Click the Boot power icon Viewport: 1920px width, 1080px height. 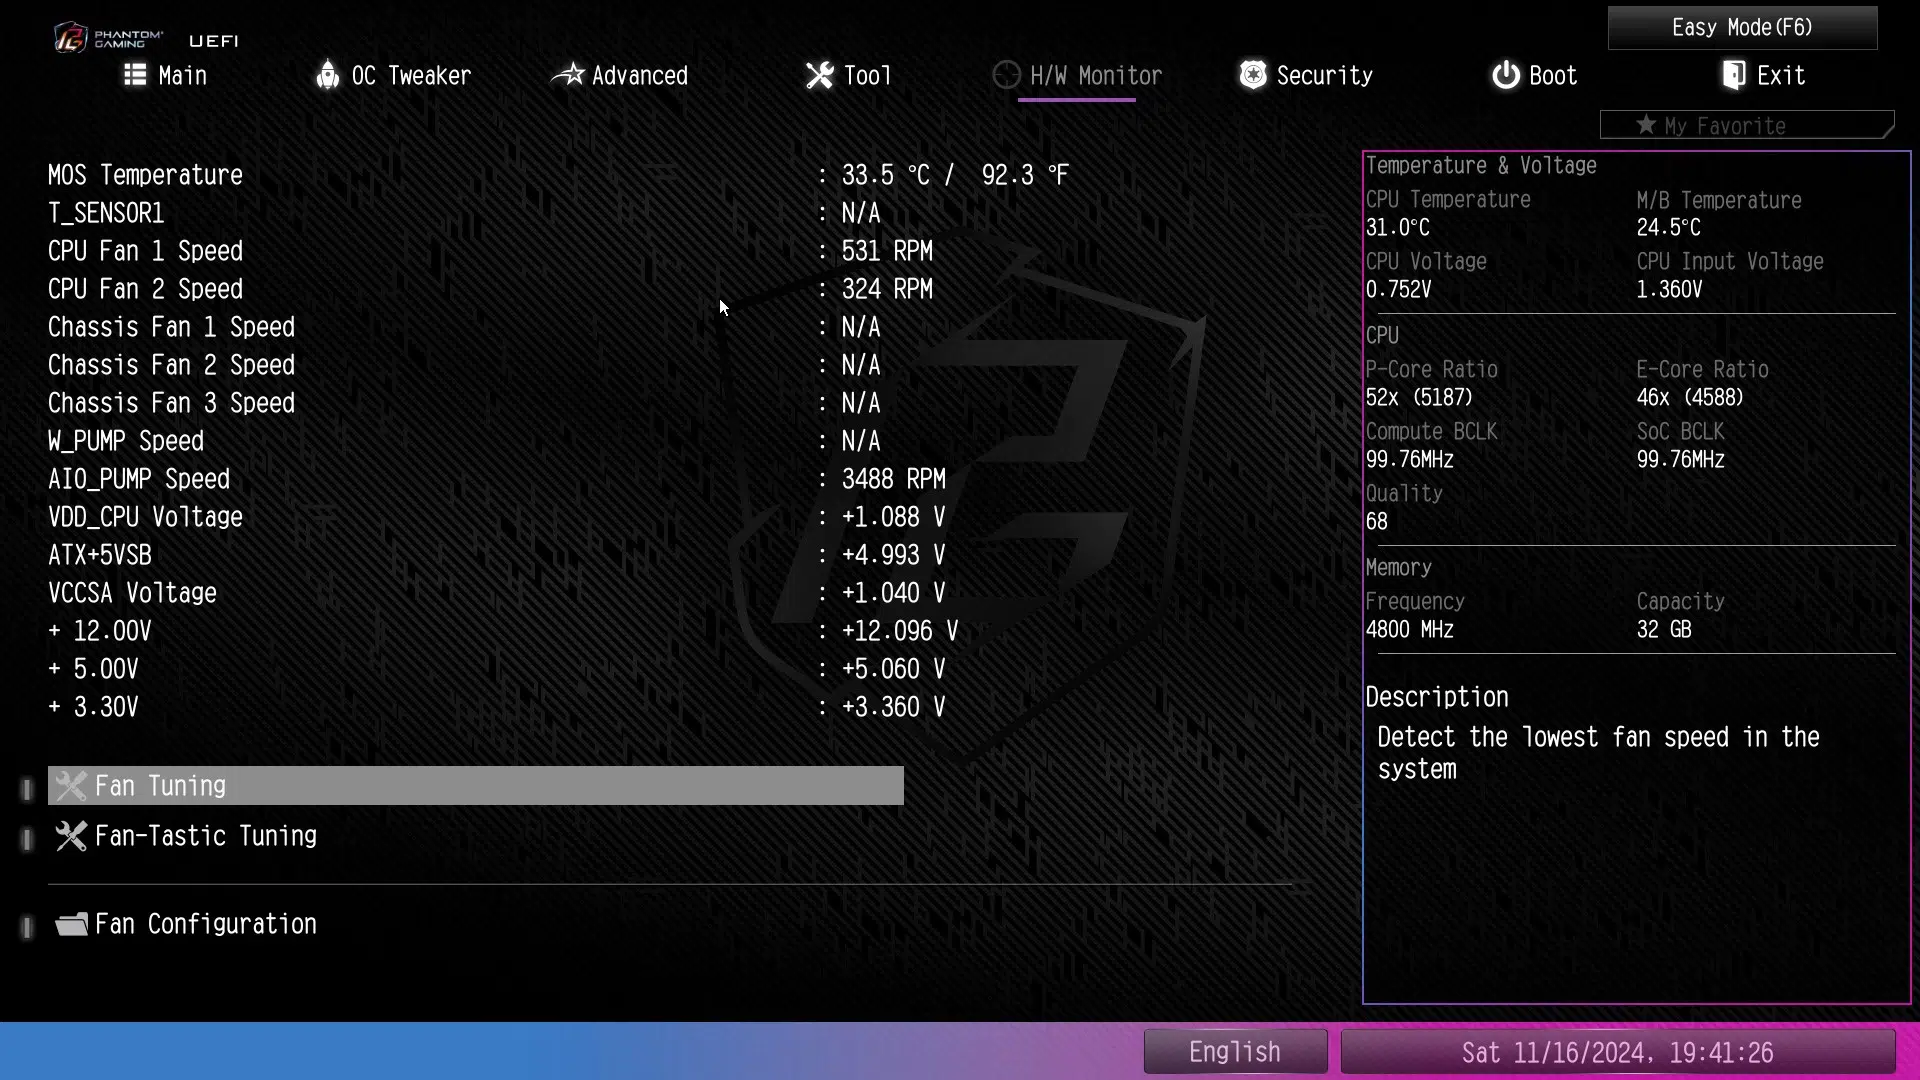point(1505,75)
